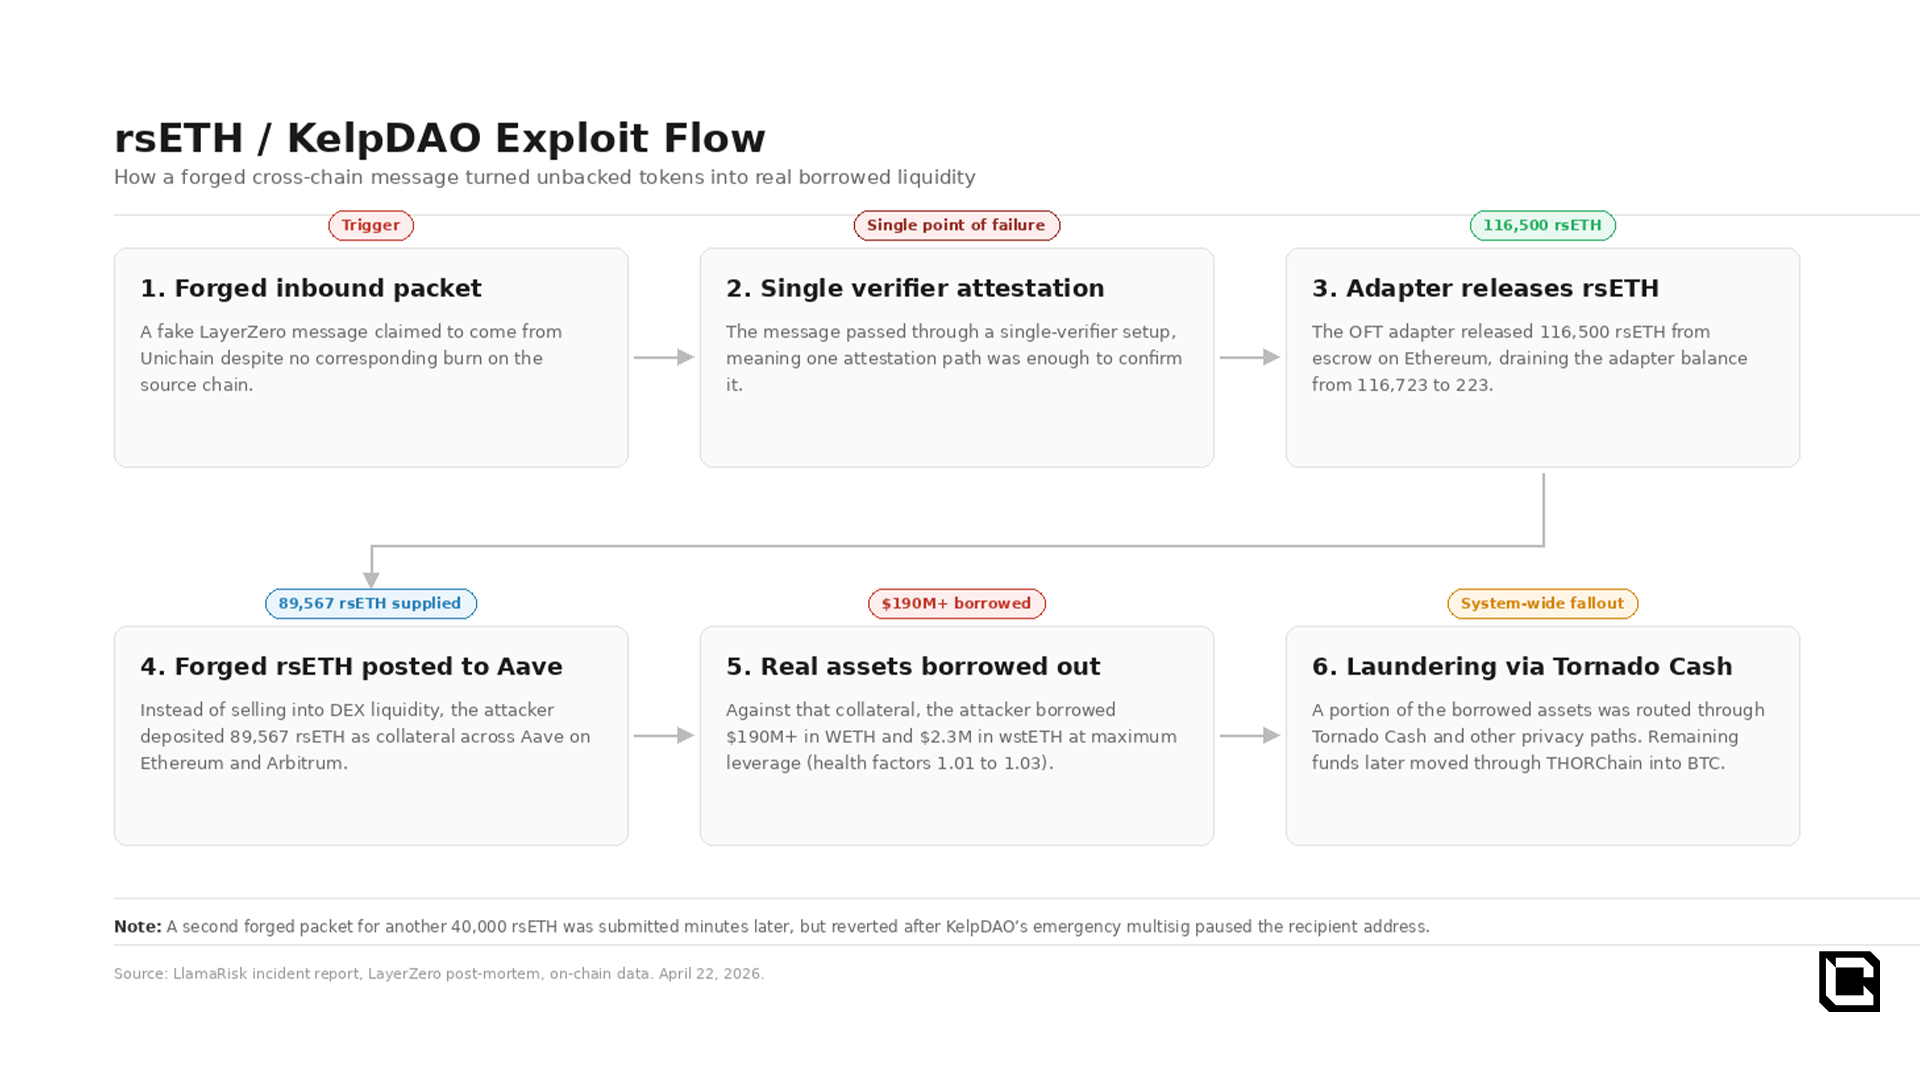
Task: Click the "2. Single verifier attestation" heading
Action: point(915,288)
